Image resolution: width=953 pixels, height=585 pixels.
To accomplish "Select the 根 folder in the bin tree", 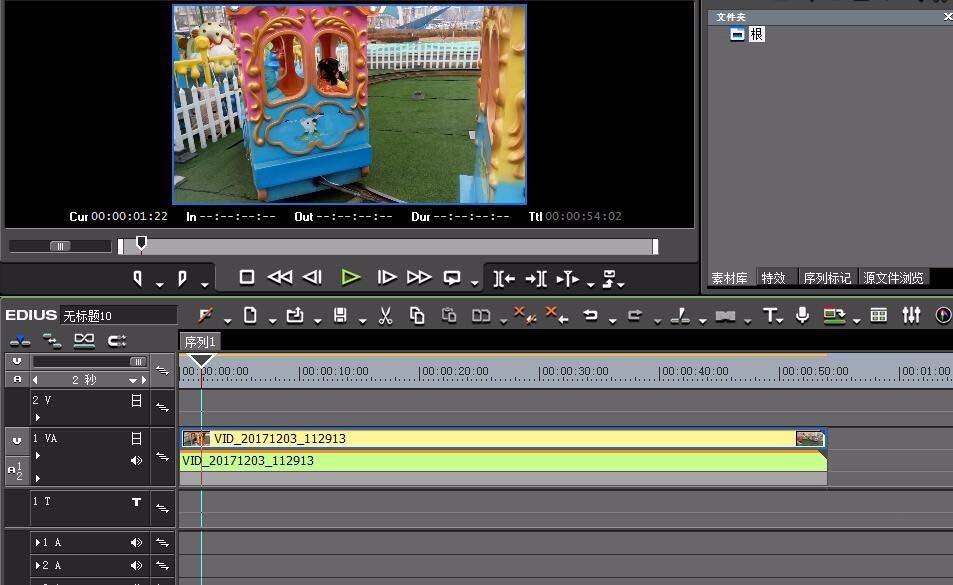I will (757, 34).
